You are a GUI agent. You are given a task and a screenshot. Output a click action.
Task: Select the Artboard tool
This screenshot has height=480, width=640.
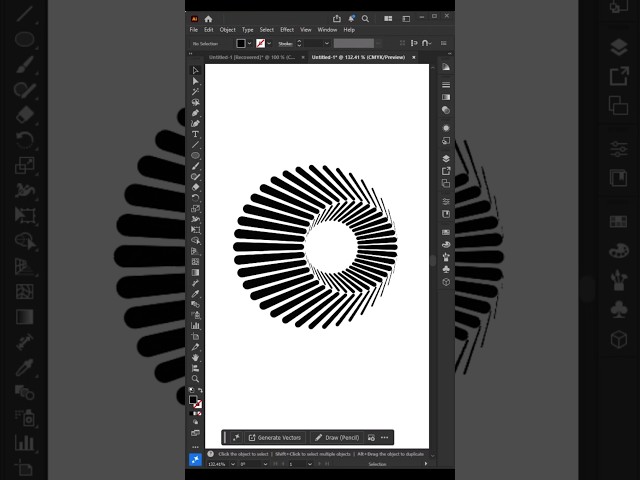(195, 336)
